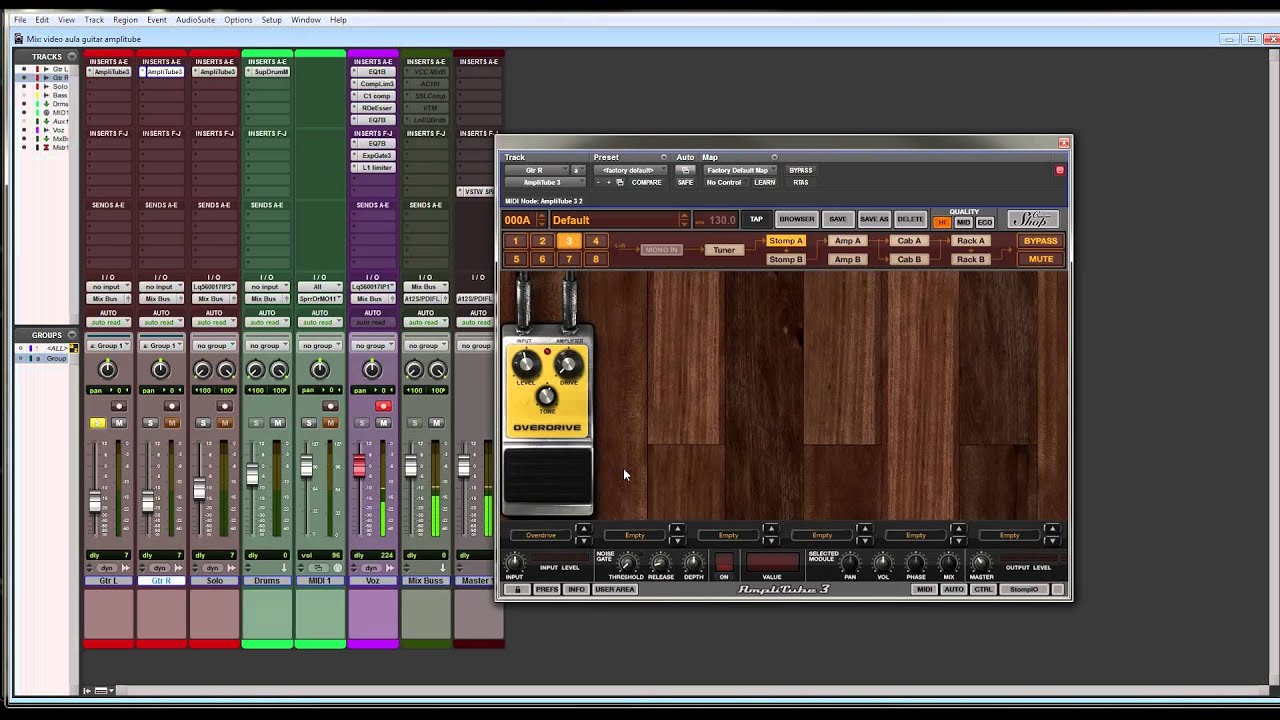Open the Overdrive stomp slot selector

tap(541, 535)
